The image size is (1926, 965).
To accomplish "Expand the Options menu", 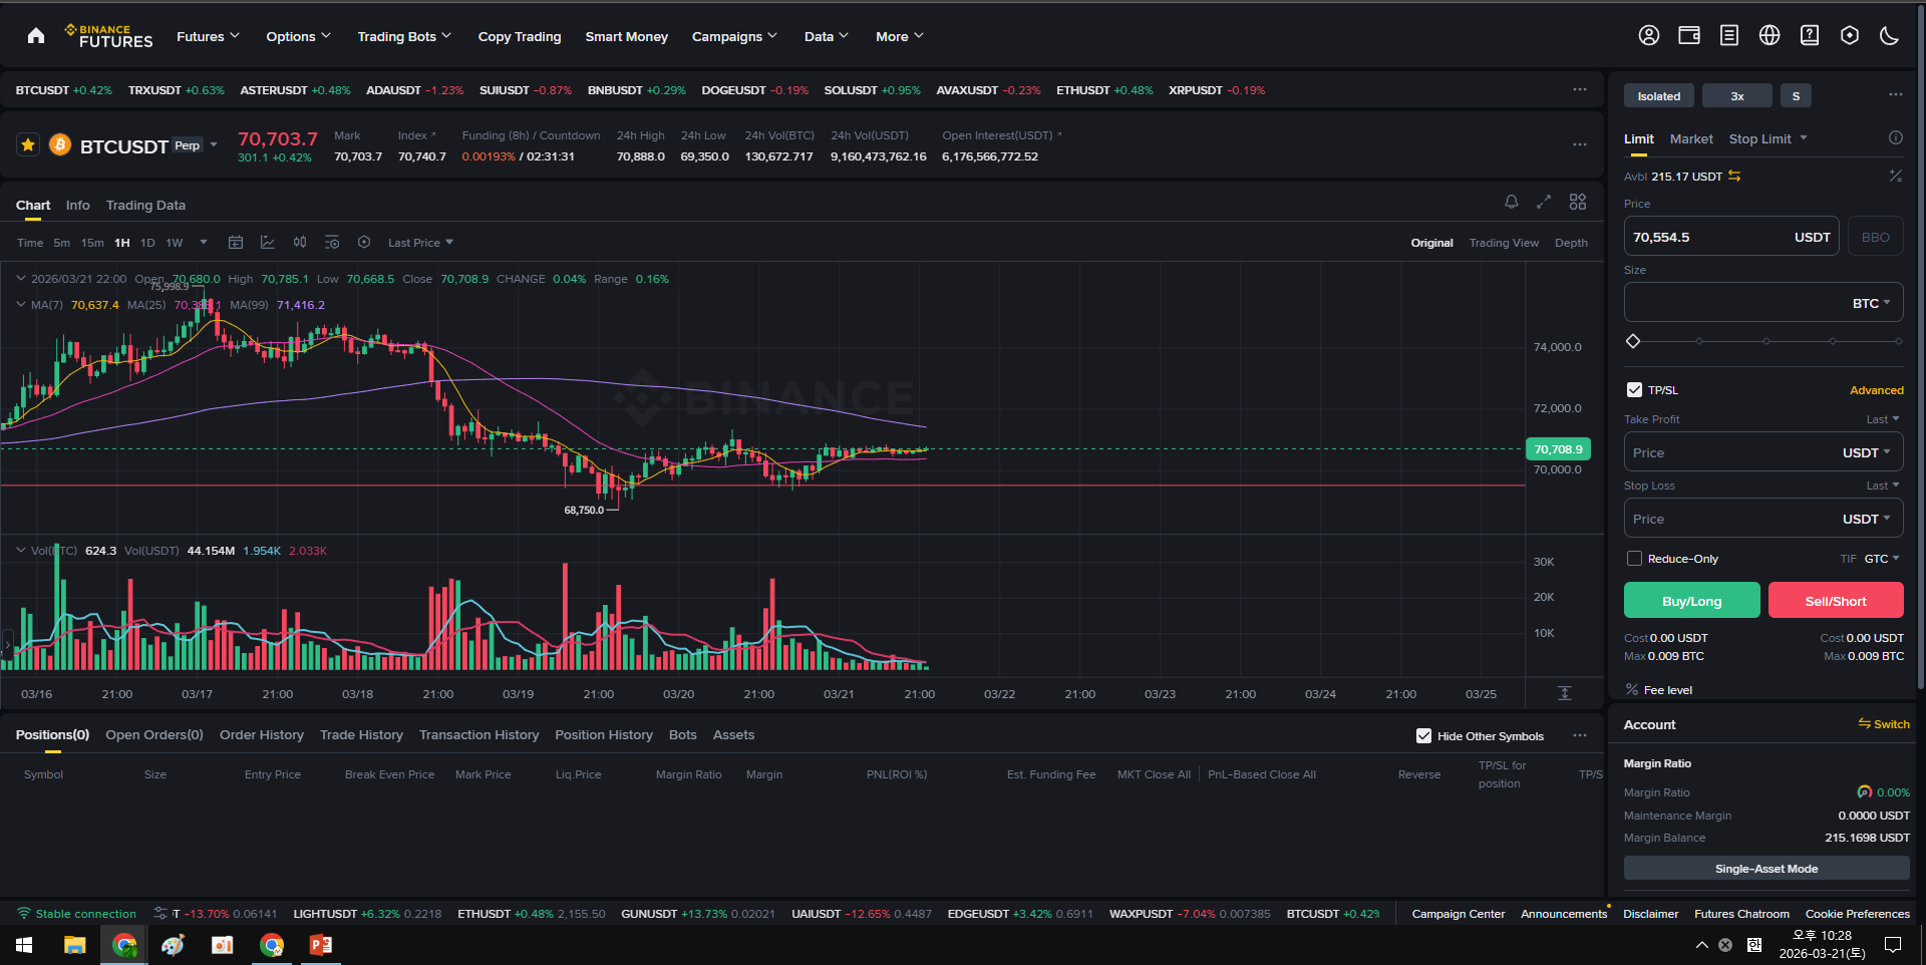I will pos(298,36).
